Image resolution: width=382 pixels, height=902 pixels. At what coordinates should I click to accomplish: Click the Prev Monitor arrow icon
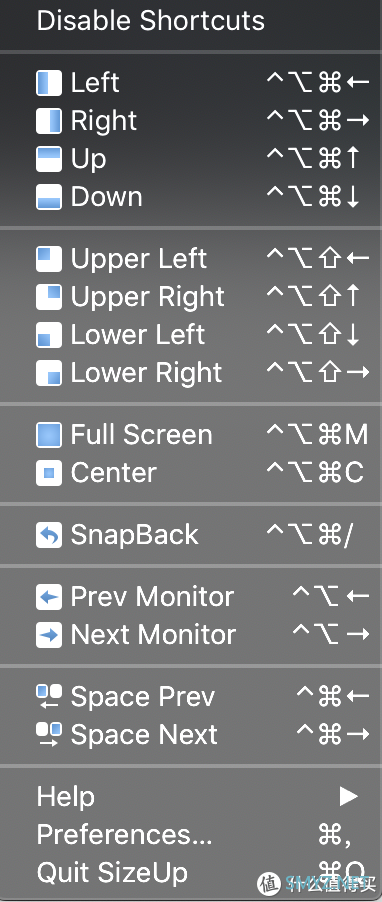coord(49,597)
